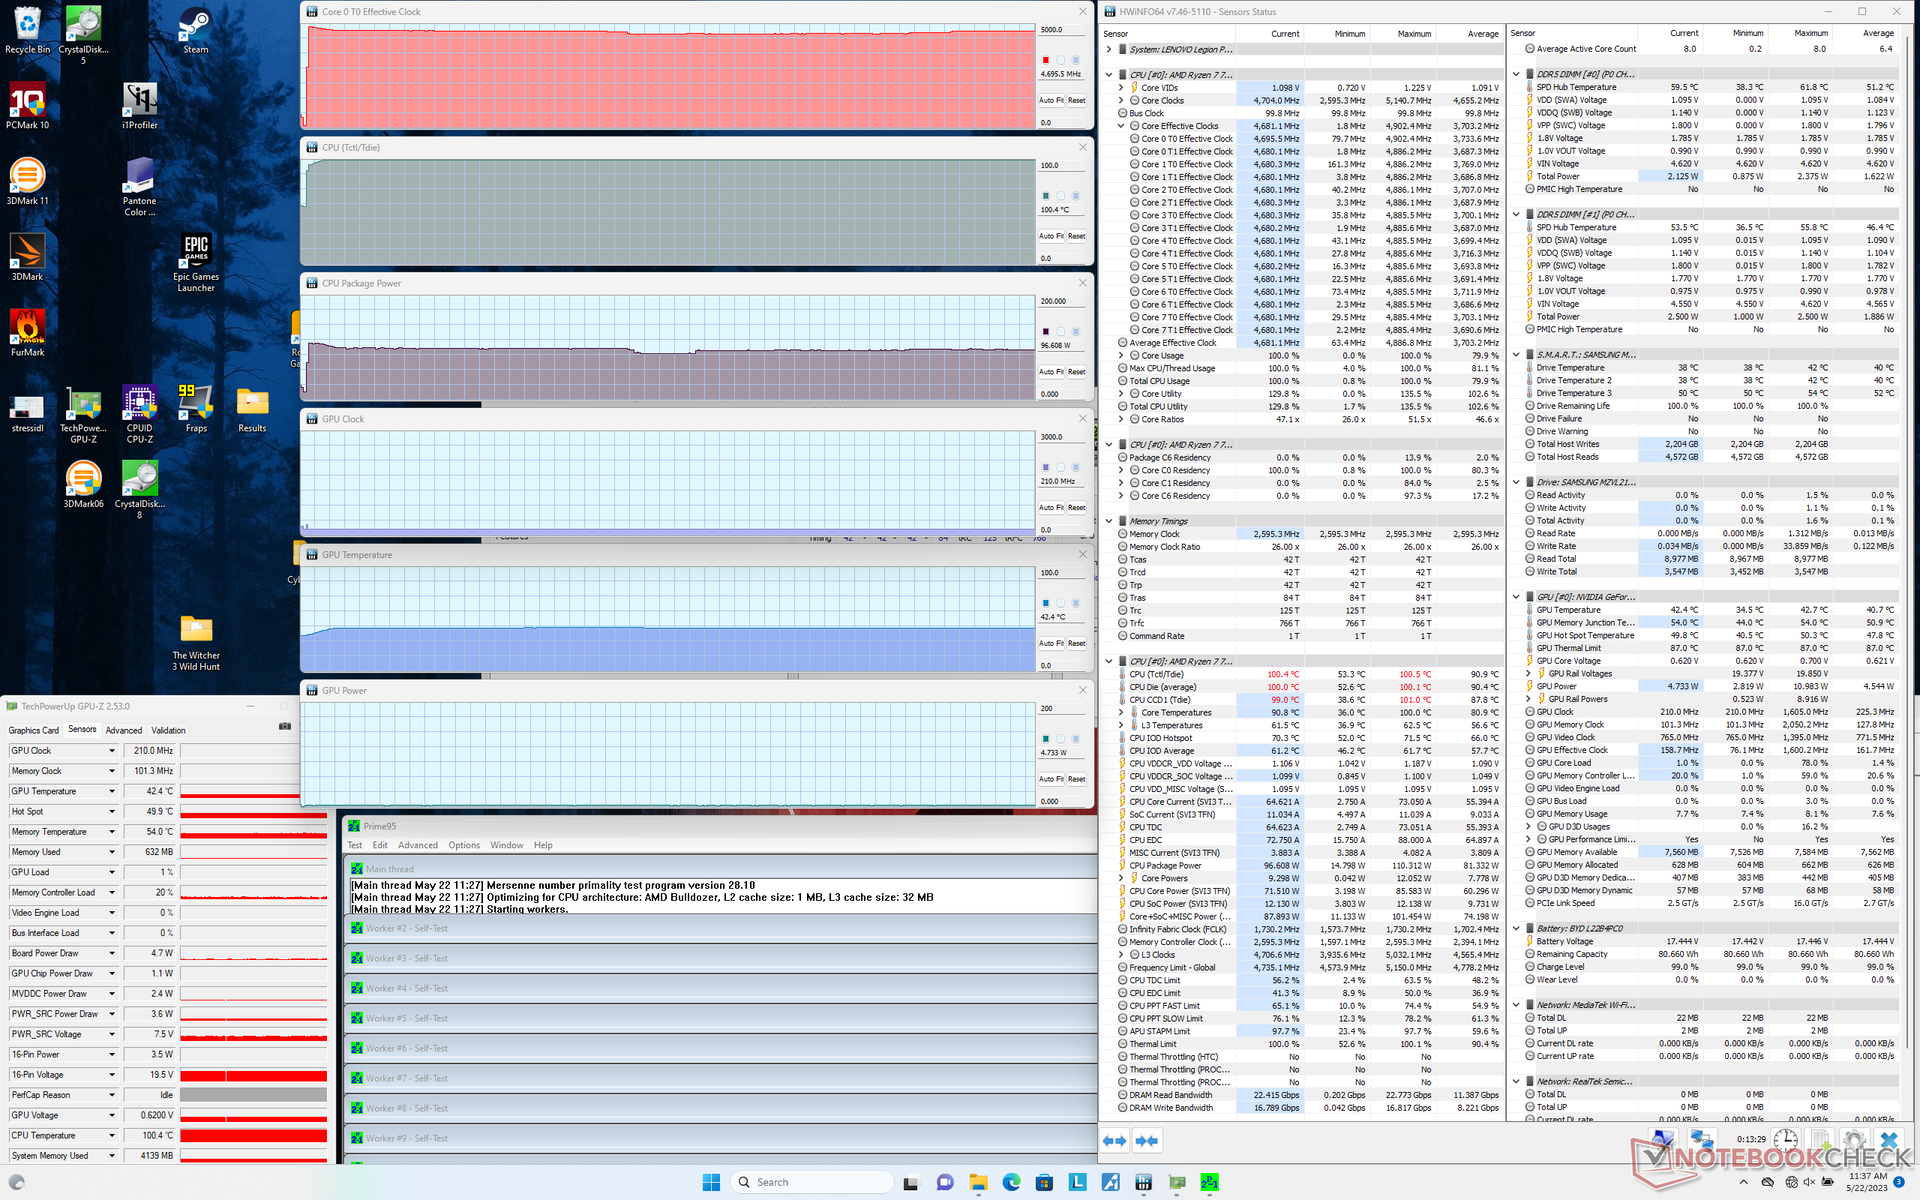Open HWiNFO sensor settings gear icon
Image resolution: width=1920 pixels, height=1200 pixels.
pos(1853,1140)
